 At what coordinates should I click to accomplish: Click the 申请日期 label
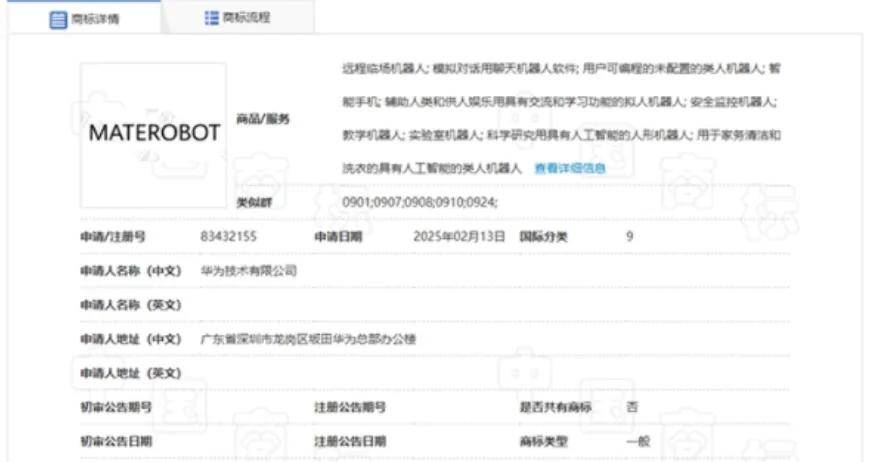click(338, 237)
